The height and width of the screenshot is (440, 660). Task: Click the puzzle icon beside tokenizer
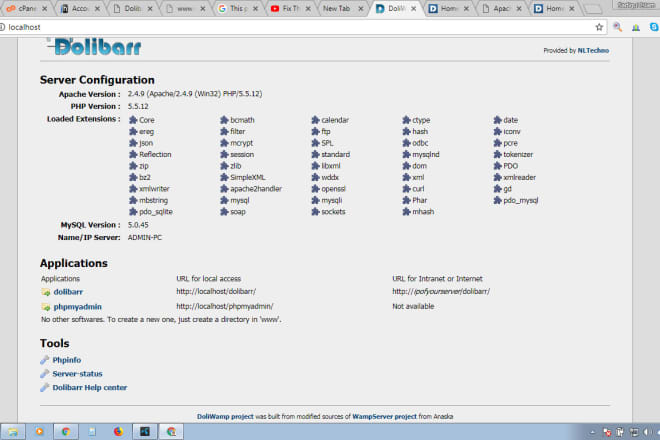[x=498, y=155]
